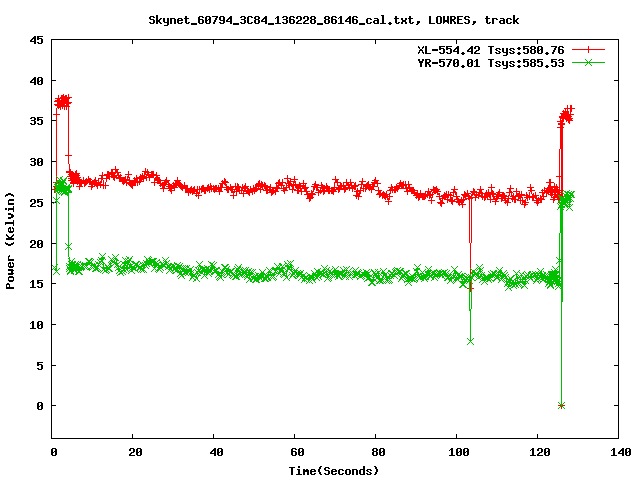Click the red outlier point near 14 Kelvin
Screen dimensions: 640x480
[470, 289]
